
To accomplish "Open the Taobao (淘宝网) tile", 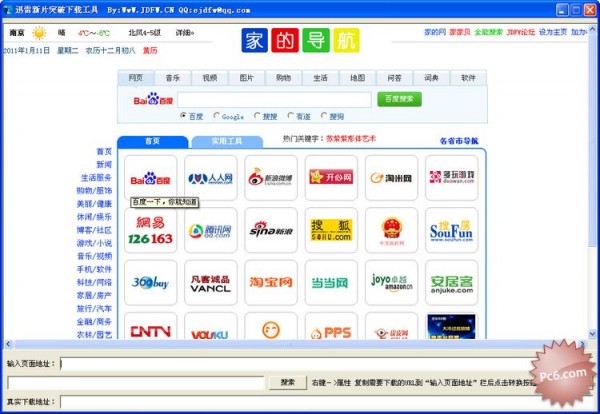I will 271,282.
